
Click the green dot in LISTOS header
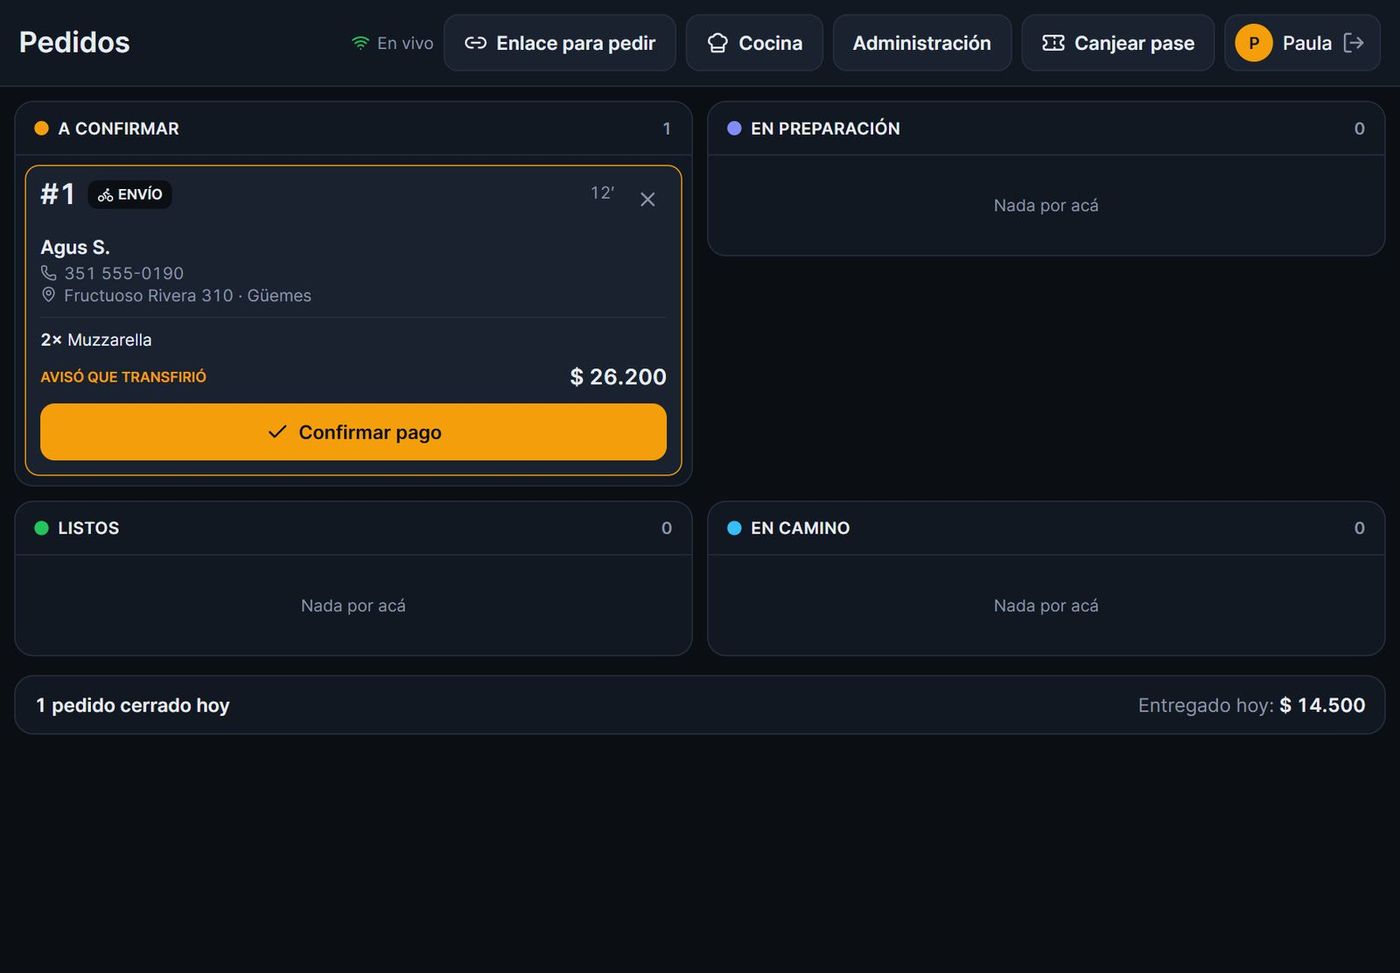41,528
